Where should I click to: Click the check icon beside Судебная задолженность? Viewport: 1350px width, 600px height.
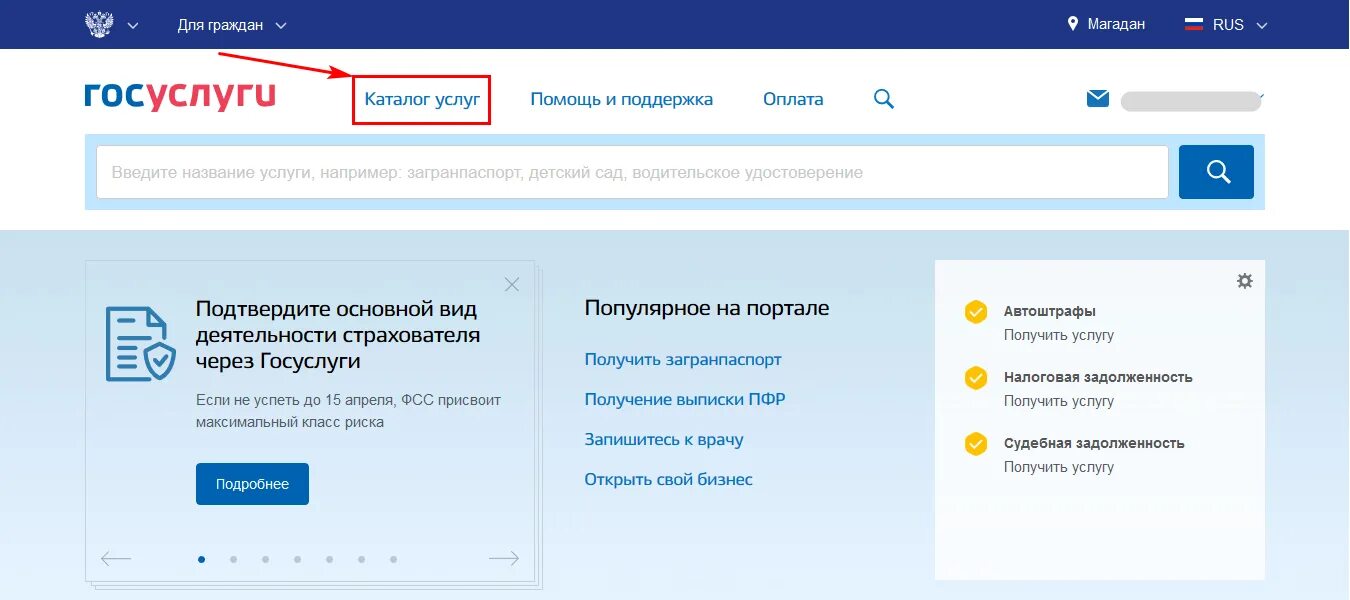[976, 444]
